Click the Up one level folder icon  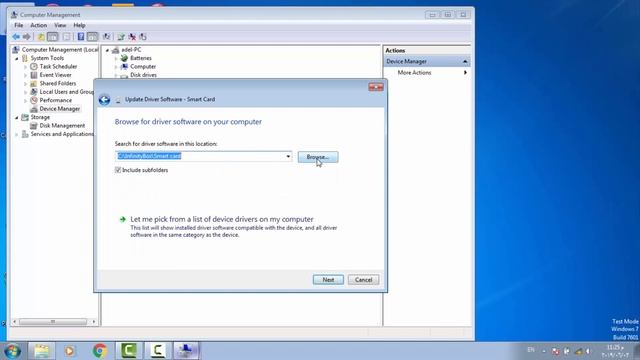(x=41, y=37)
